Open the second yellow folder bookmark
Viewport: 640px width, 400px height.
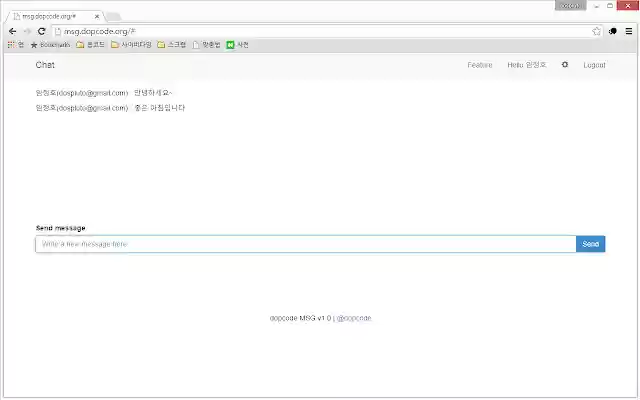(131, 44)
